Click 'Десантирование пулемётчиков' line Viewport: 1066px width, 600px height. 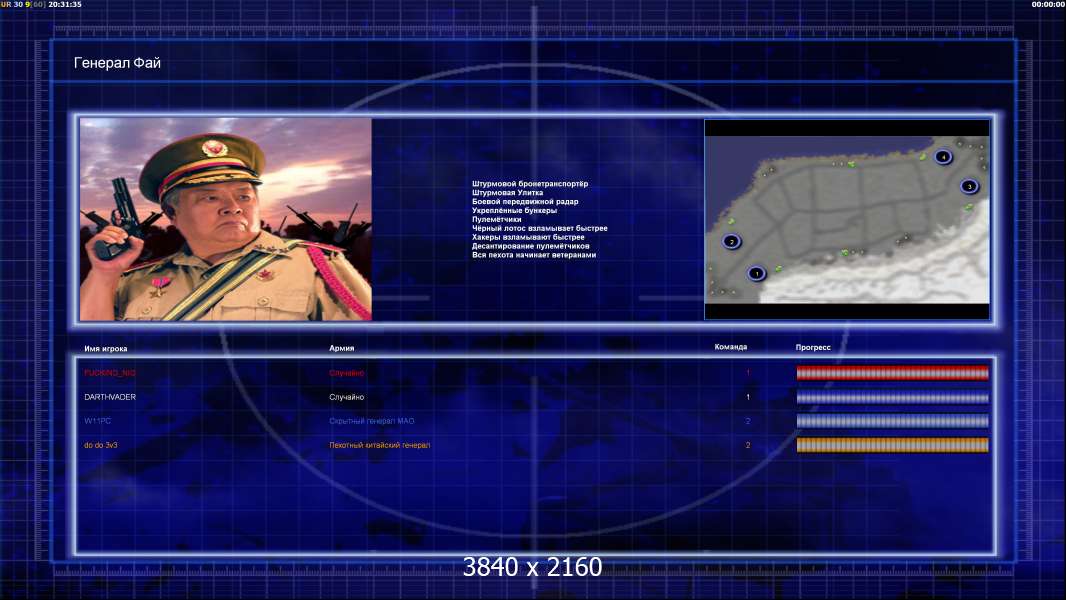pyautogui.click(x=530, y=246)
